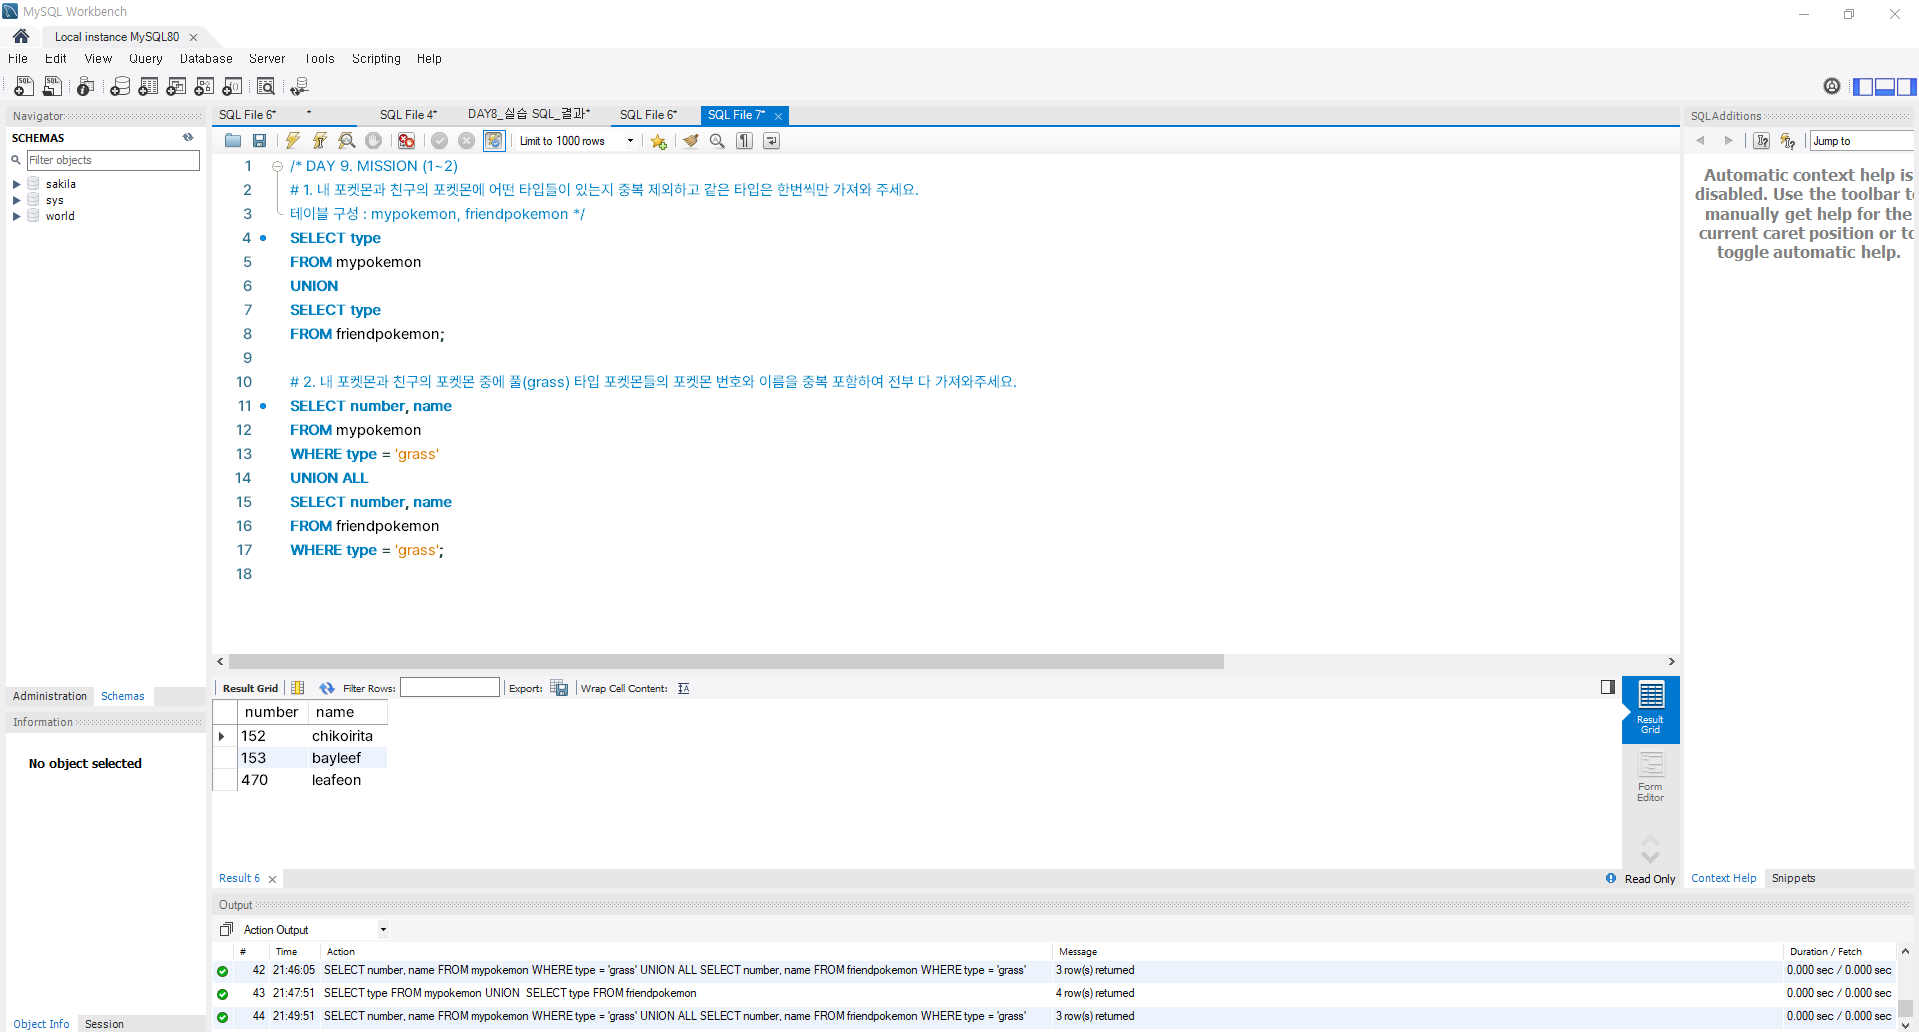The height and width of the screenshot is (1032, 1919).
Task: Get context help for caret position
Action: pyautogui.click(x=1762, y=141)
